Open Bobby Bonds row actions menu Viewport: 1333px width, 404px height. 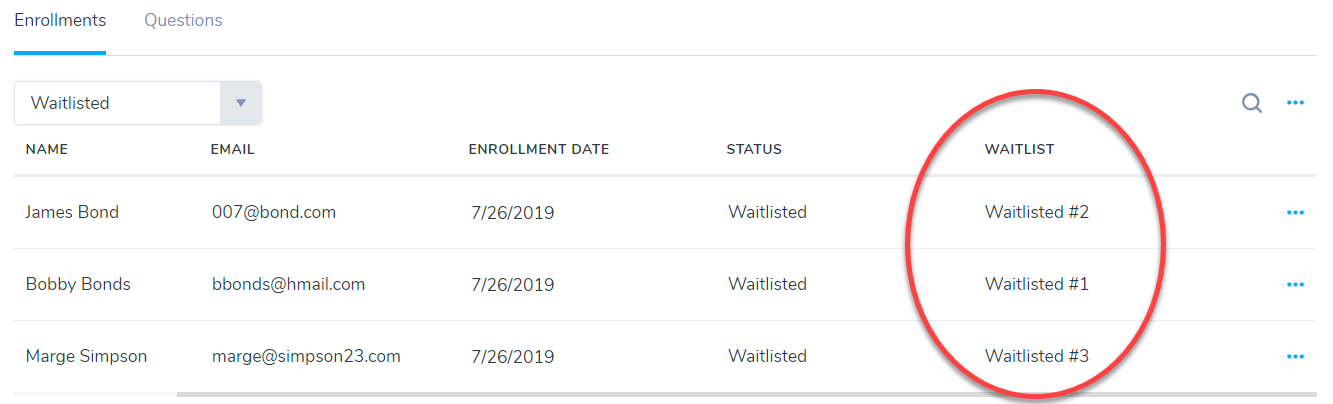(1295, 284)
